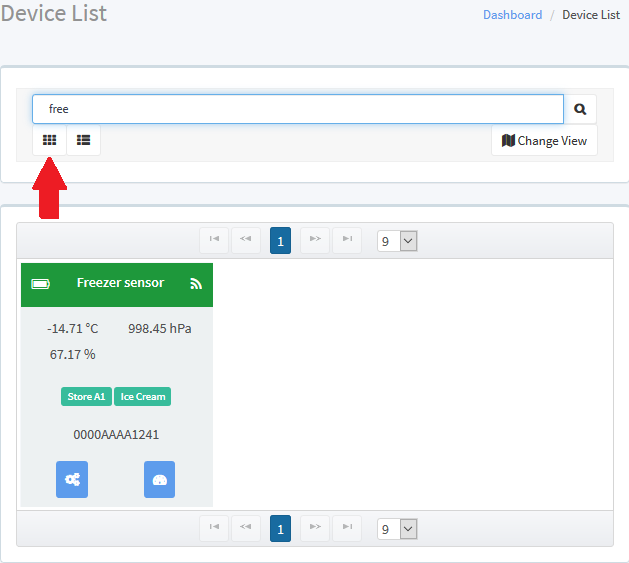
Task: Go to last page in bottom paginator
Action: (347, 528)
